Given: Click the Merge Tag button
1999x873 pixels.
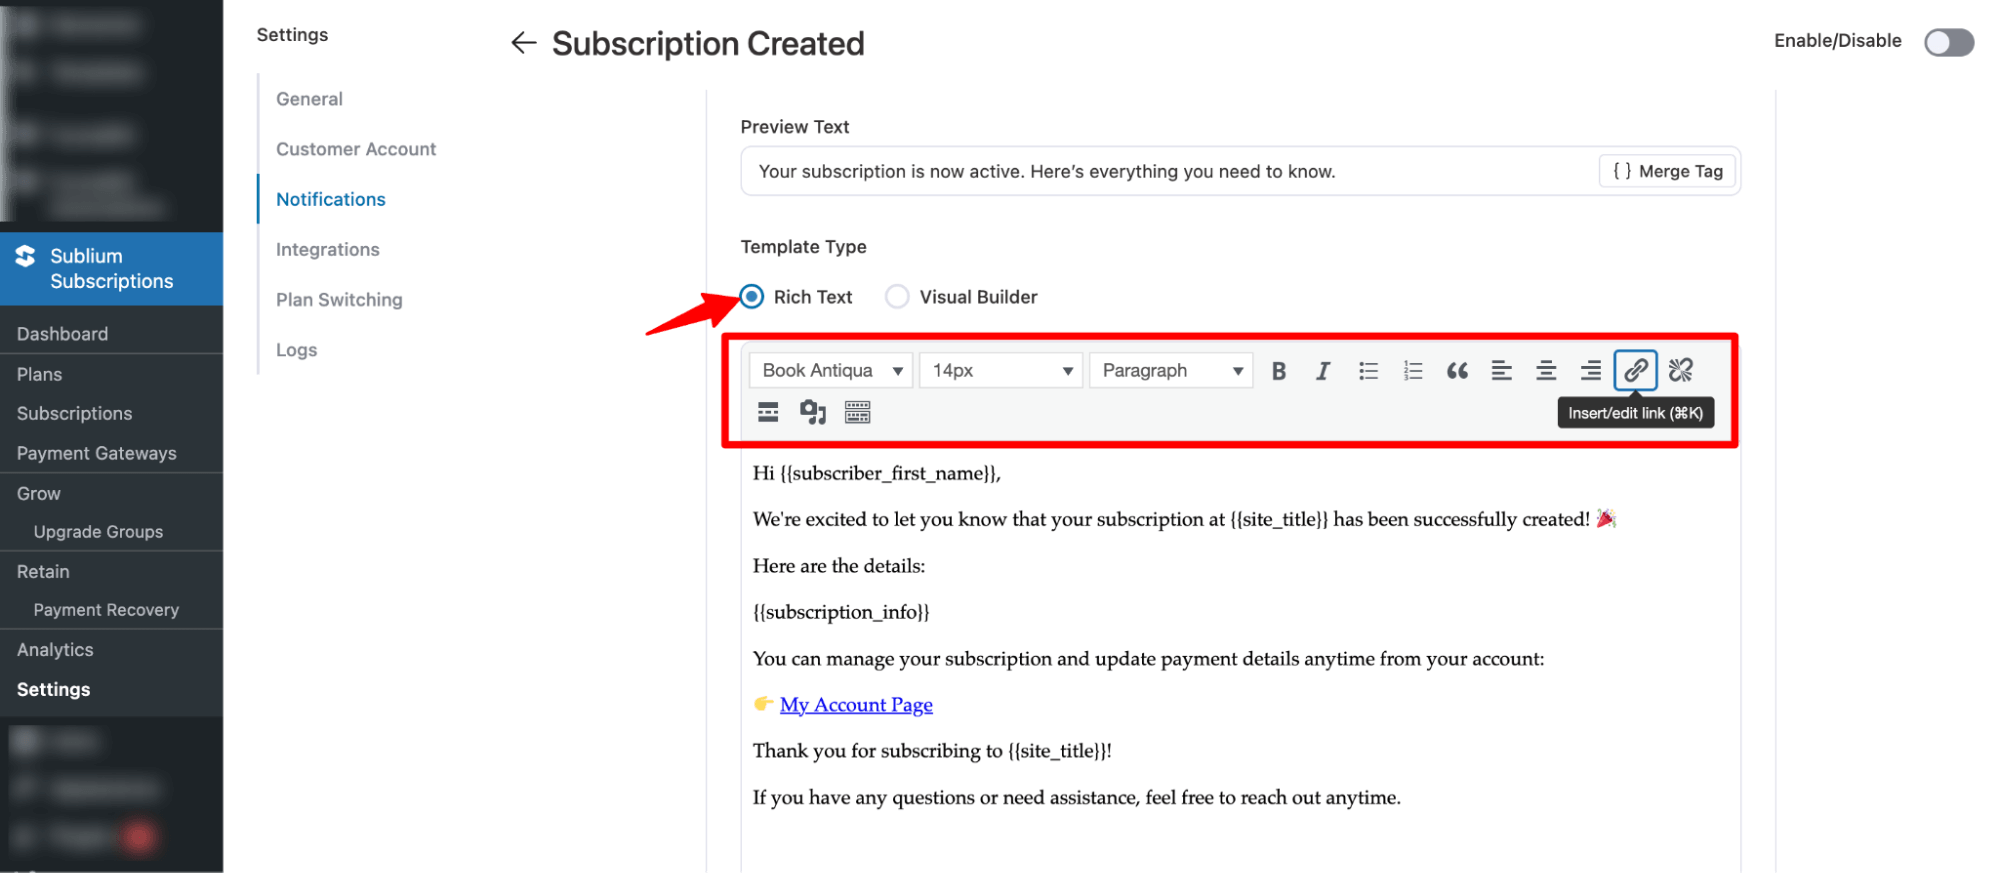Looking at the screenshot, I should (x=1667, y=172).
